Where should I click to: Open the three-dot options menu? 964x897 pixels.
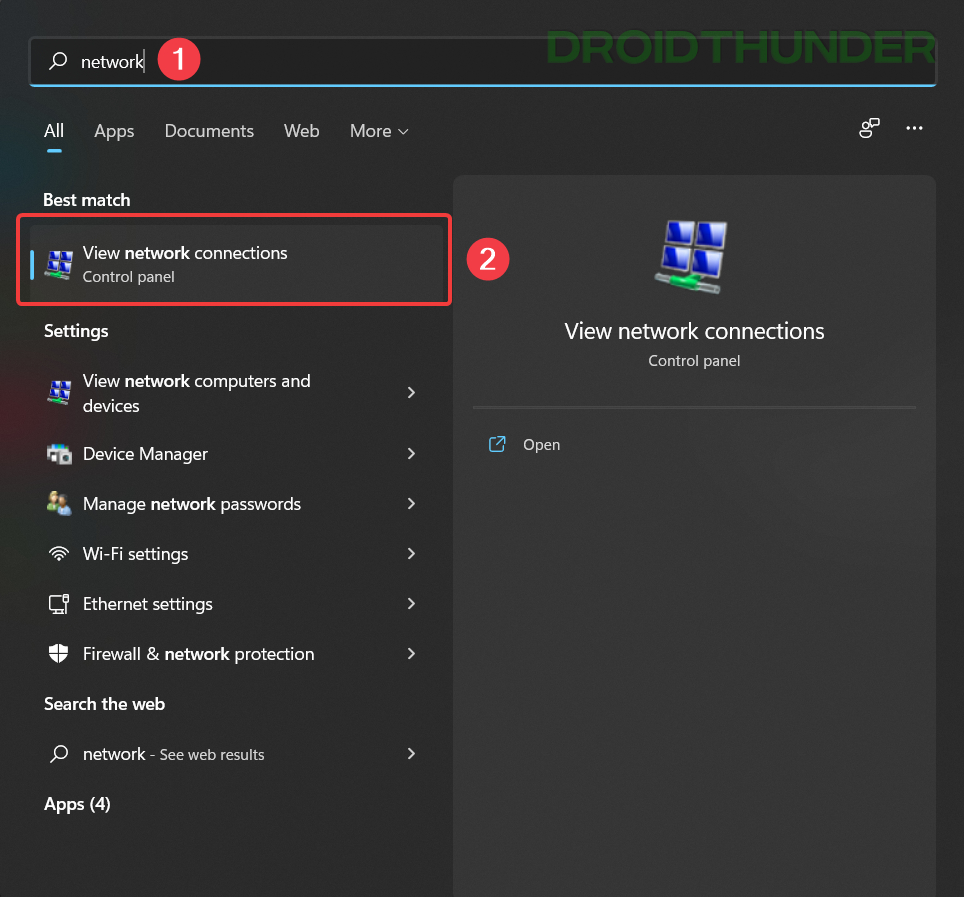[x=914, y=128]
